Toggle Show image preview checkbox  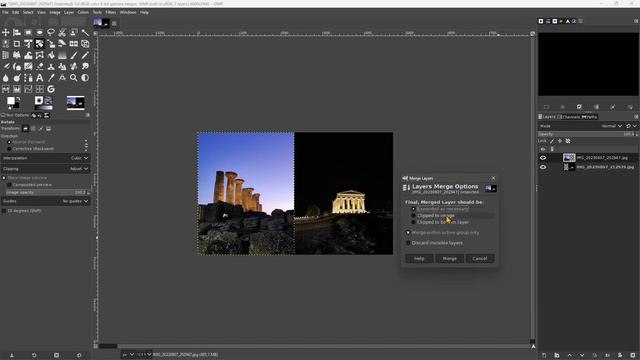24,178
